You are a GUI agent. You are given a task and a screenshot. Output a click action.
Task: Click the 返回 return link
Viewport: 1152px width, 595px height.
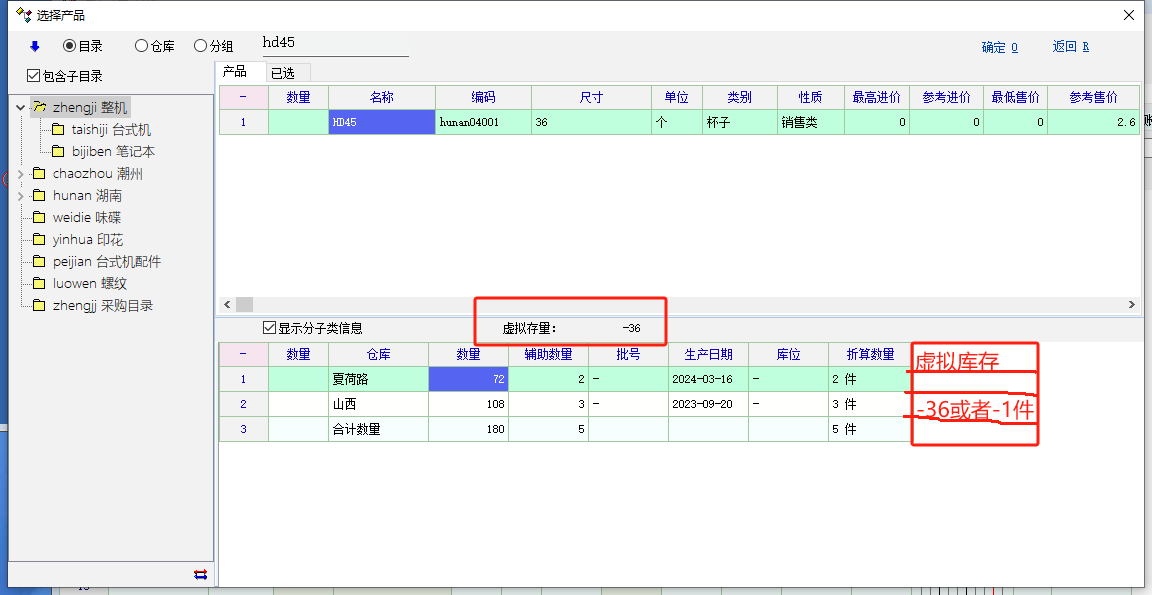point(1070,47)
